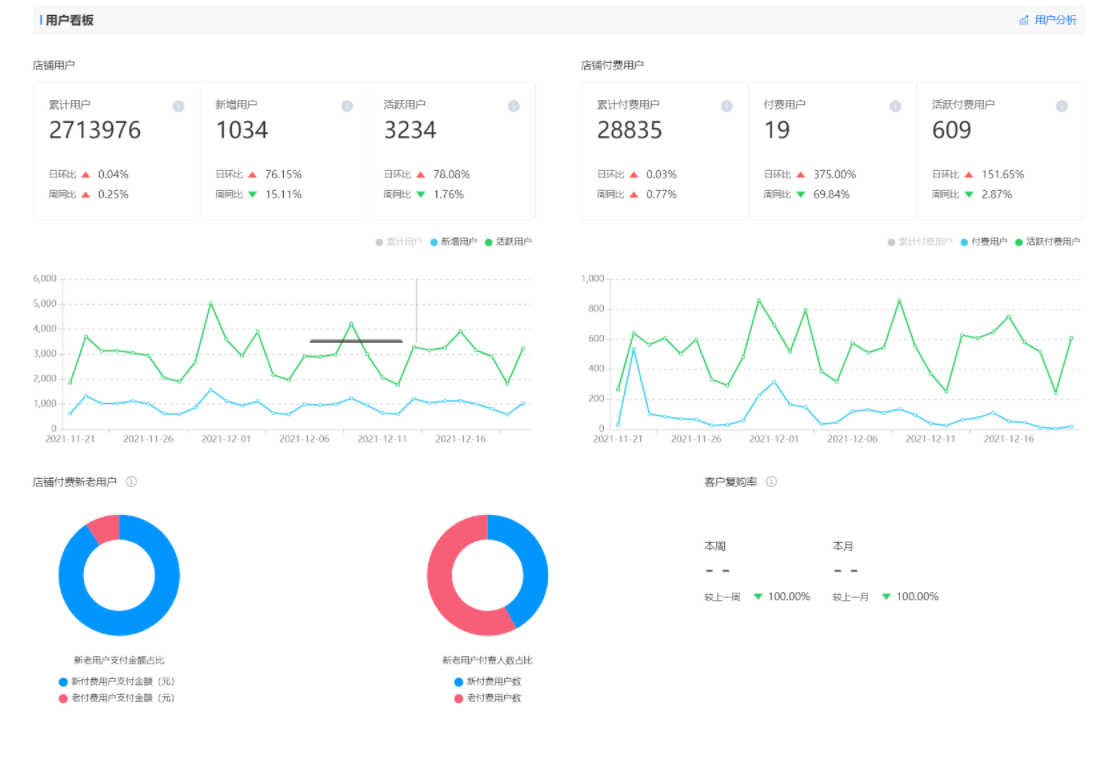Show info tooltip for 活跃付费用户 card
The height and width of the screenshot is (758, 1095).
[1061, 106]
